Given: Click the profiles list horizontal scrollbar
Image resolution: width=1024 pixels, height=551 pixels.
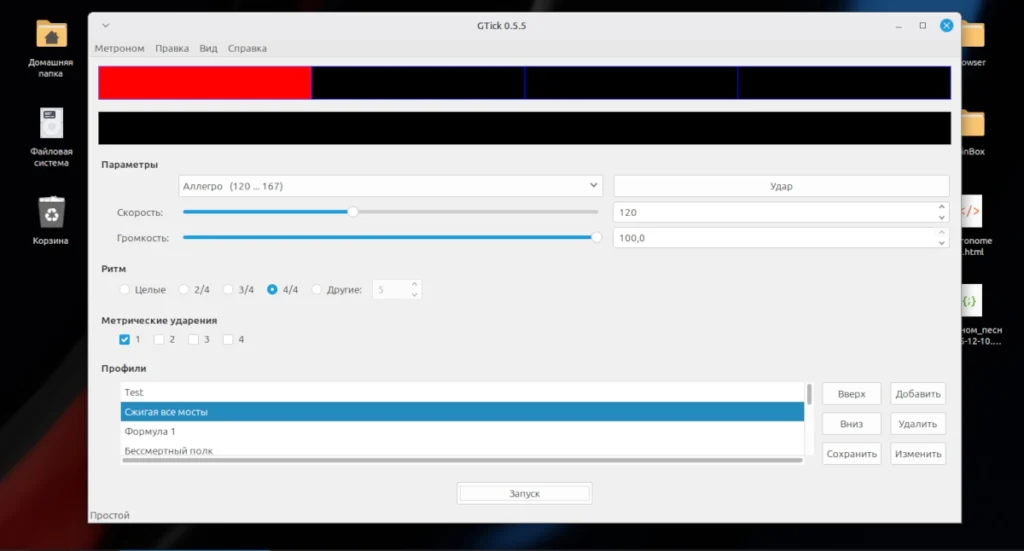Looking at the screenshot, I should click(462, 460).
